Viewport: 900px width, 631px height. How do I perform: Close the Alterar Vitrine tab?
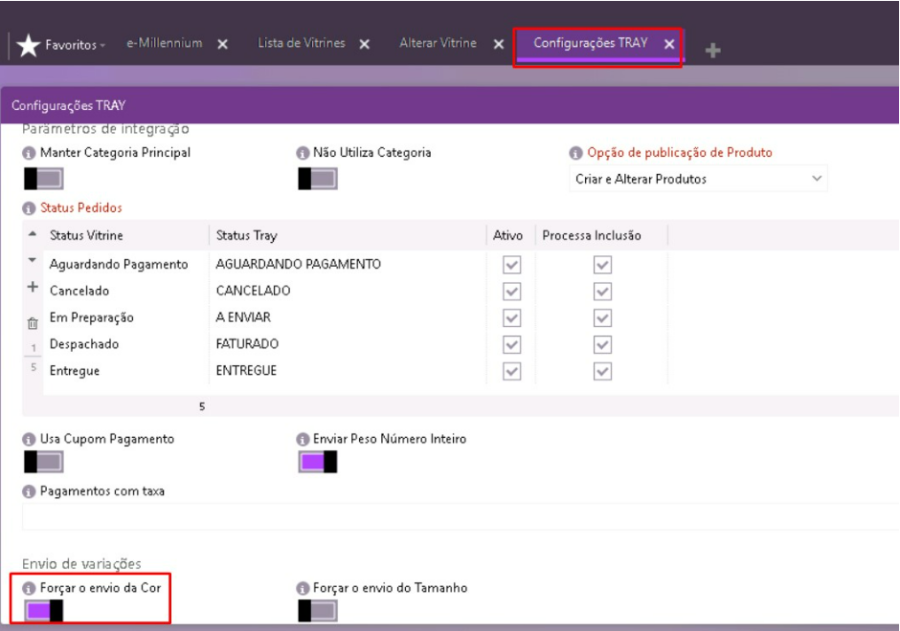(499, 44)
